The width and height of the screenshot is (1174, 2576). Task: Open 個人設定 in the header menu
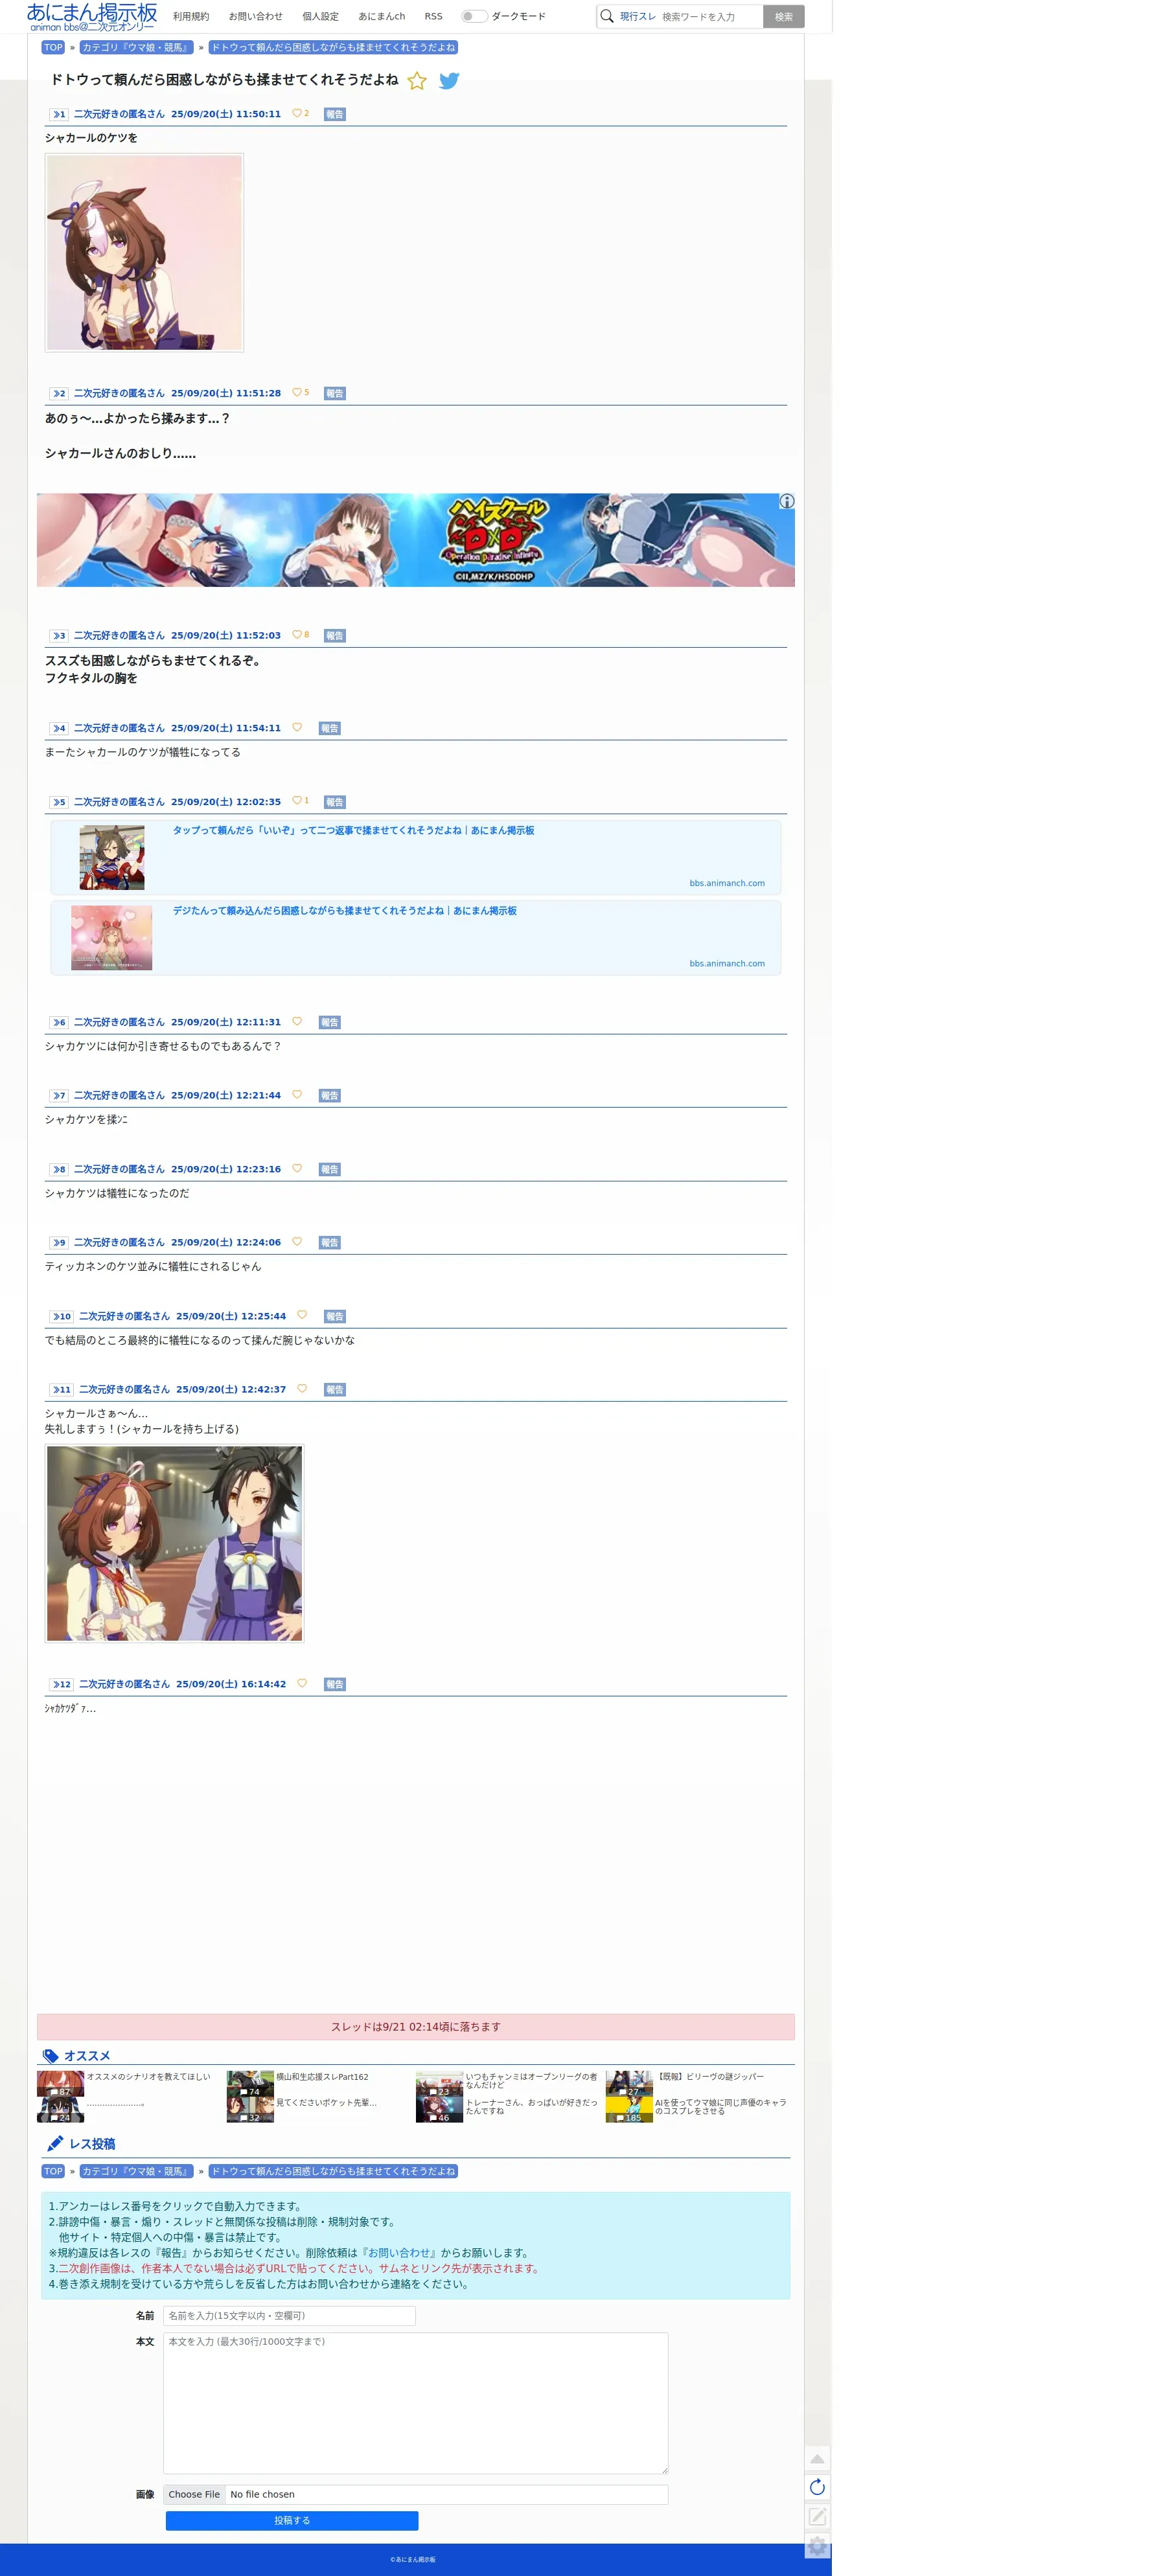tap(321, 17)
